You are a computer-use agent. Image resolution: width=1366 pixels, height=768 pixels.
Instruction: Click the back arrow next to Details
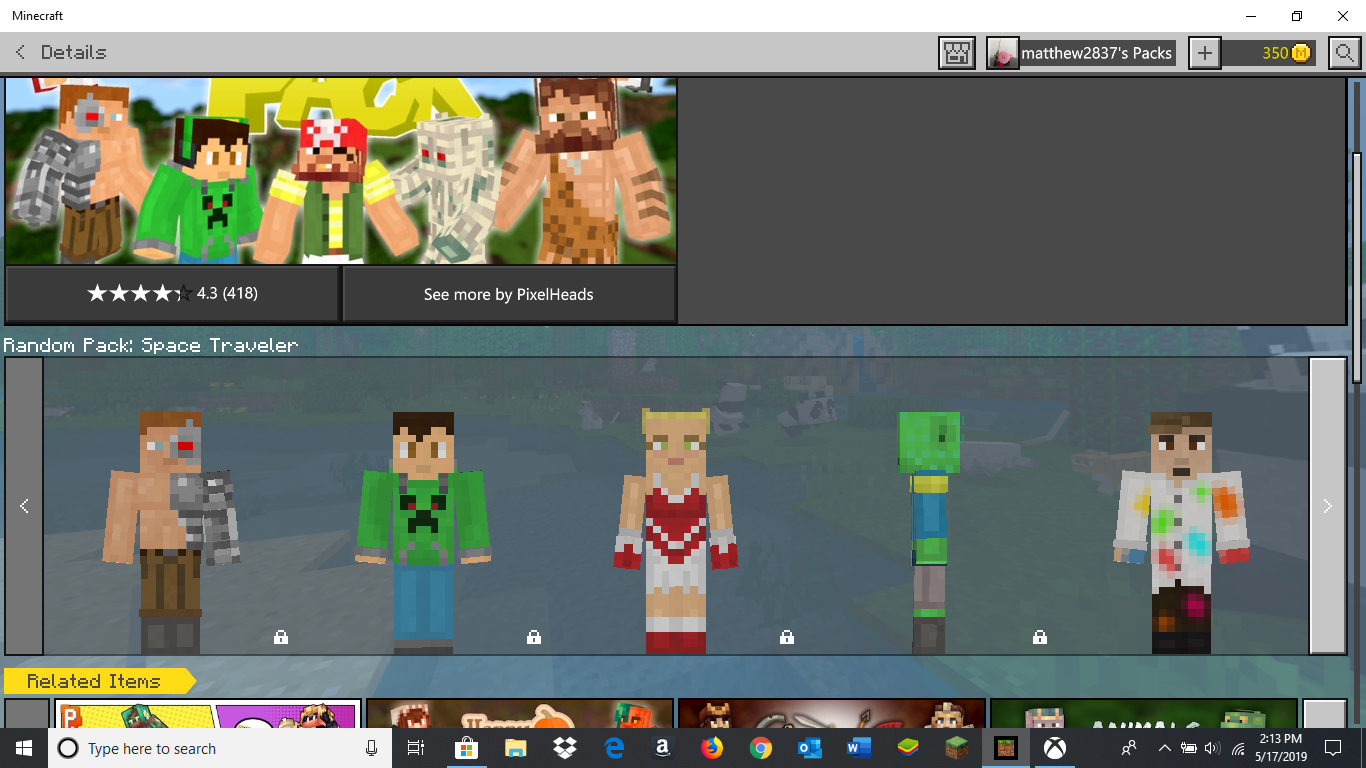pyautogui.click(x=21, y=52)
